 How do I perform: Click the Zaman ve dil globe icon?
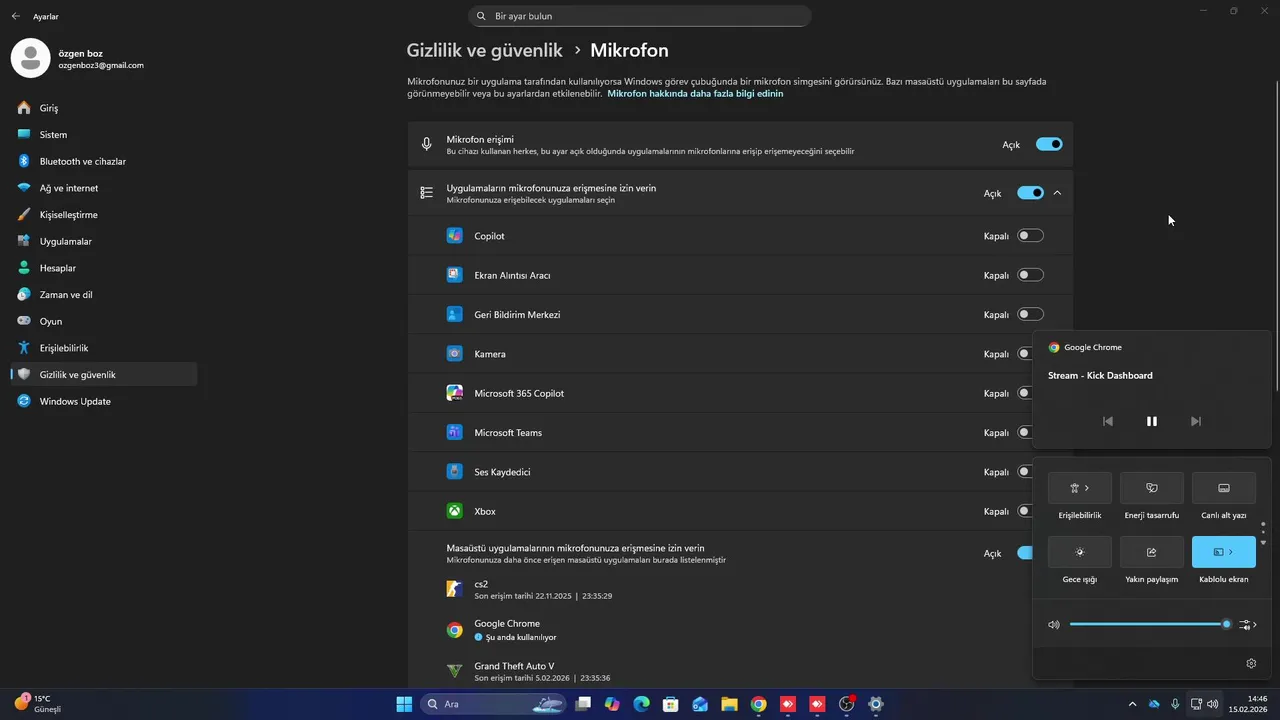tap(24, 295)
